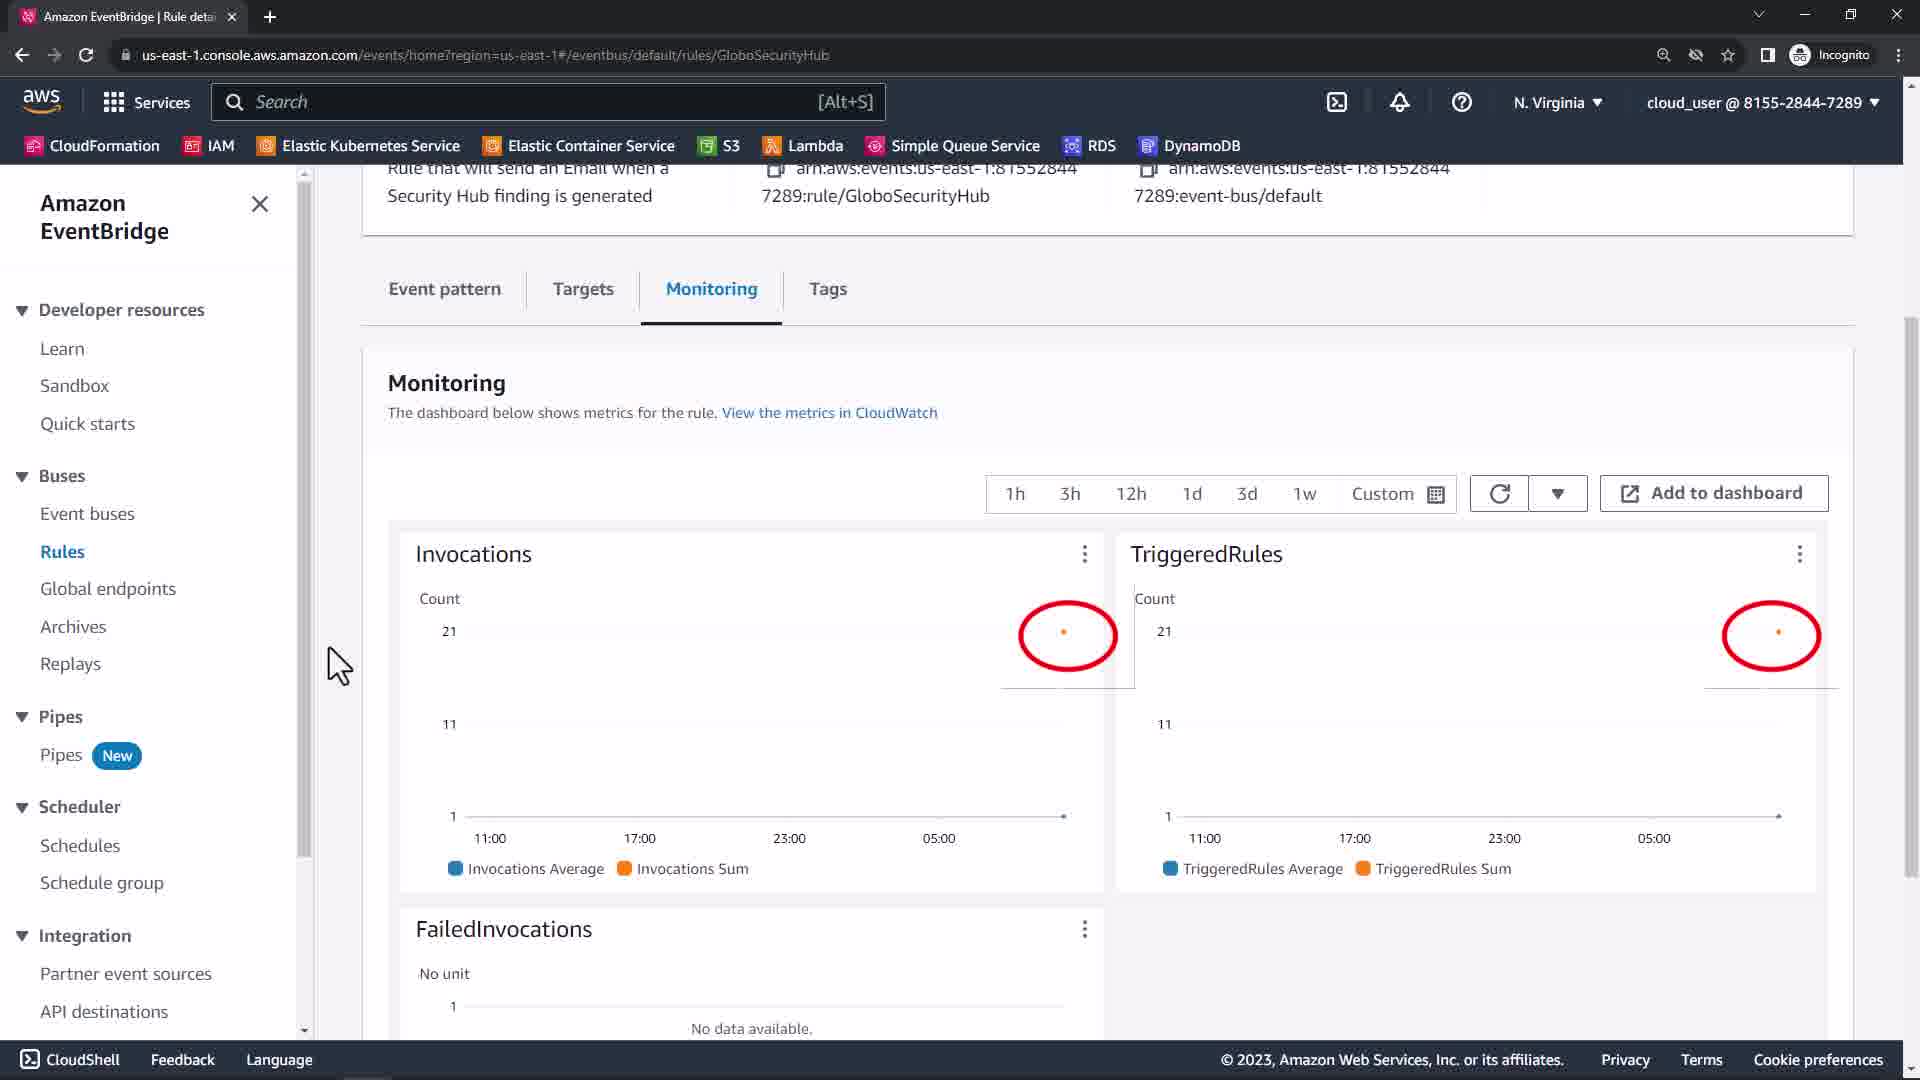Copy the rule ARN using the copy icon
The width and height of the screenshot is (1920, 1080).
[x=775, y=170]
